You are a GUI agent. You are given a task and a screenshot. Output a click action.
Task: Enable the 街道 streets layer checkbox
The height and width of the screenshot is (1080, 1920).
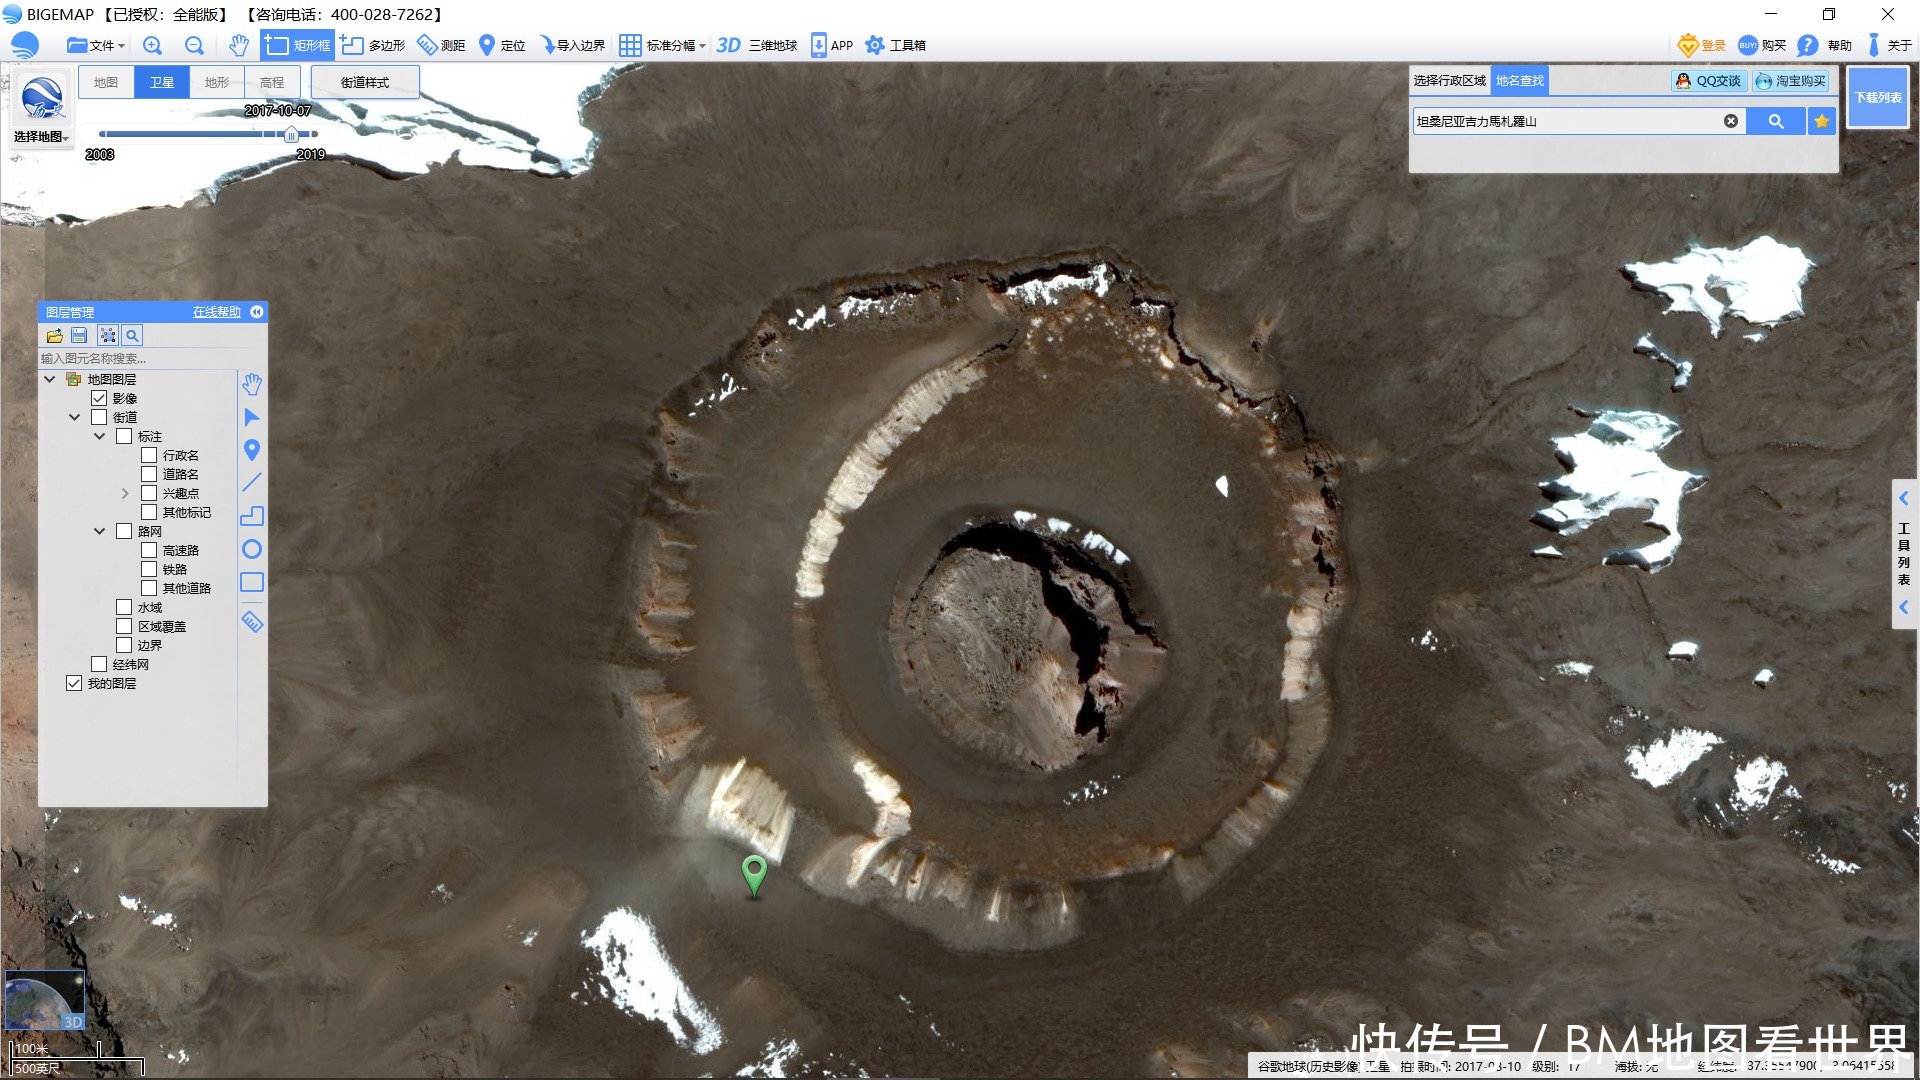click(99, 417)
